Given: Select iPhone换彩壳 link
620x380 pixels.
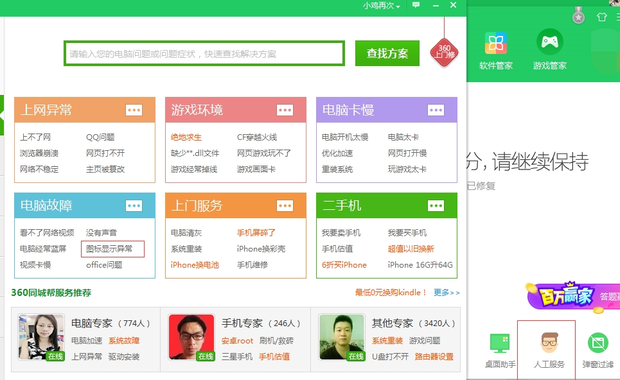Looking at the screenshot, I should pyautogui.click(x=261, y=249).
